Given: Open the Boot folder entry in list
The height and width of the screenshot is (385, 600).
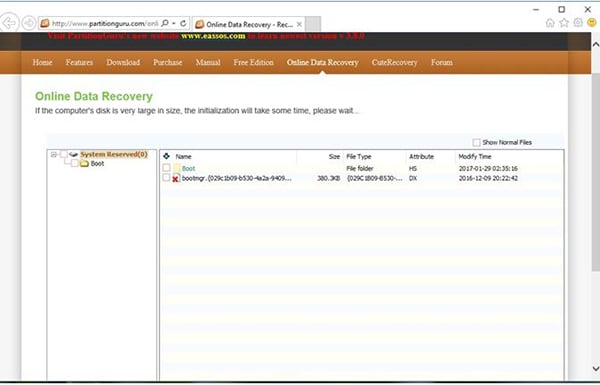Looking at the screenshot, I should point(188,168).
